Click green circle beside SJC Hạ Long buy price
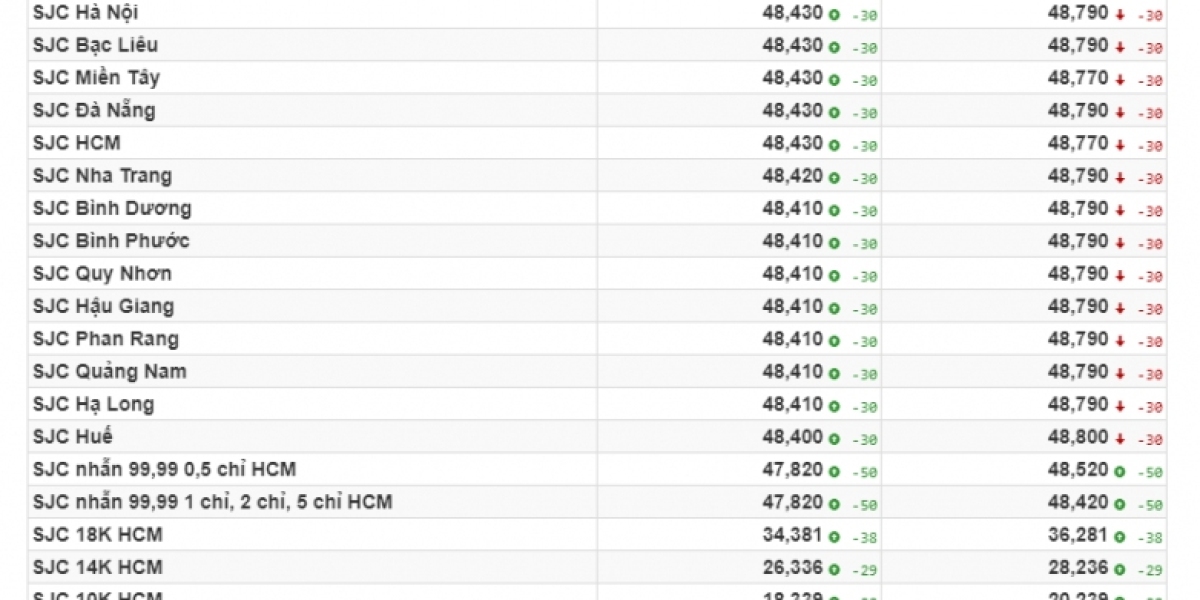1200x600 pixels. [834, 406]
